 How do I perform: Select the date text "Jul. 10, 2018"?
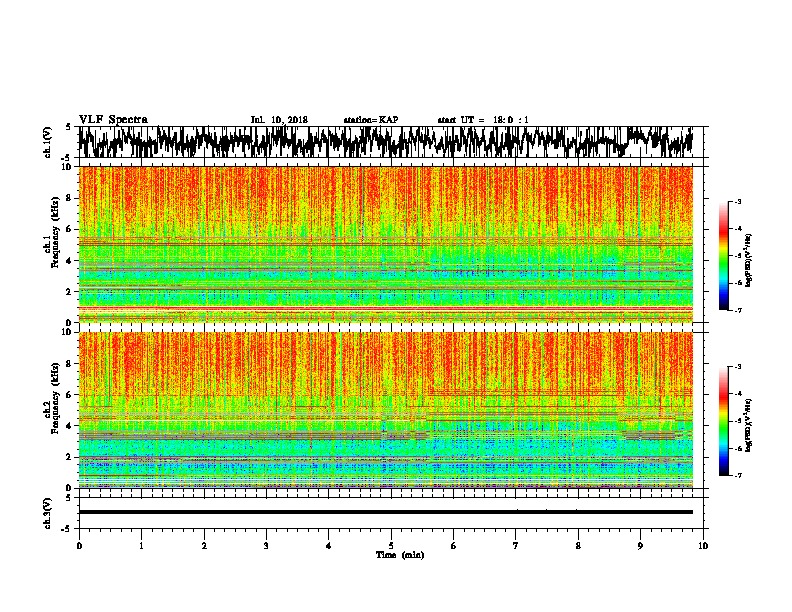tap(279, 120)
